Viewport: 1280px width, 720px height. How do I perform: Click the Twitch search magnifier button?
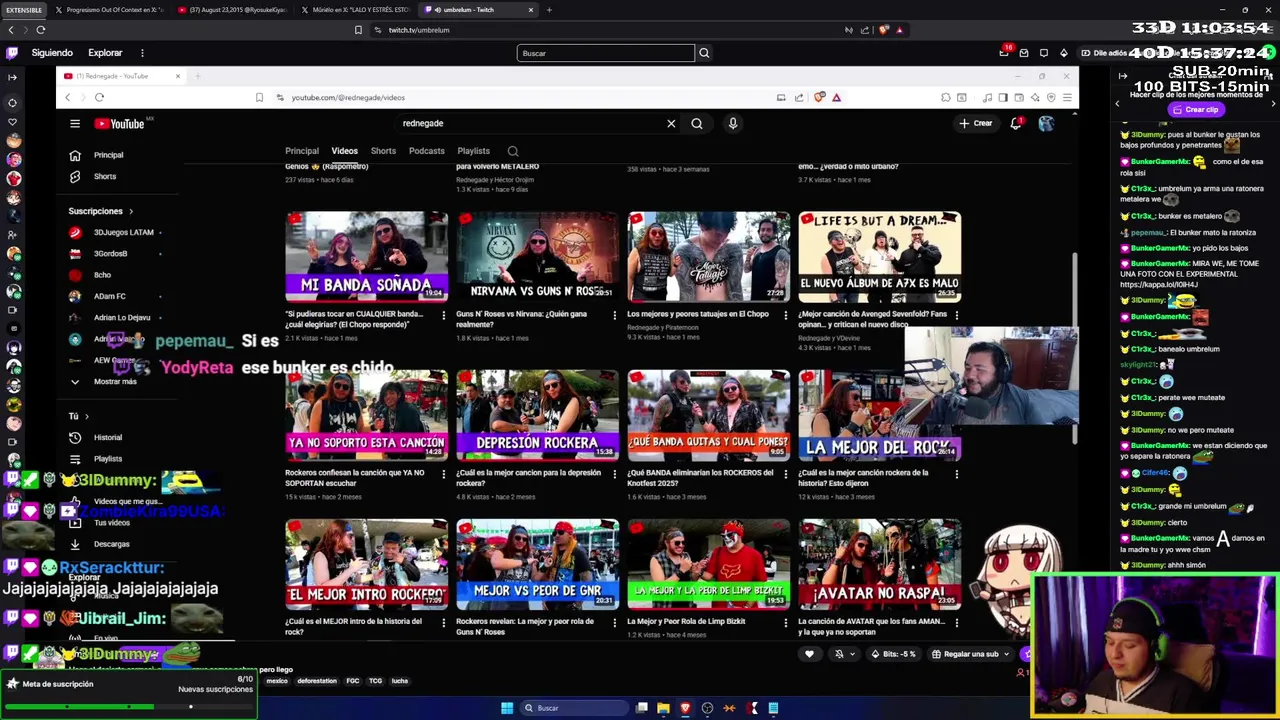point(704,53)
